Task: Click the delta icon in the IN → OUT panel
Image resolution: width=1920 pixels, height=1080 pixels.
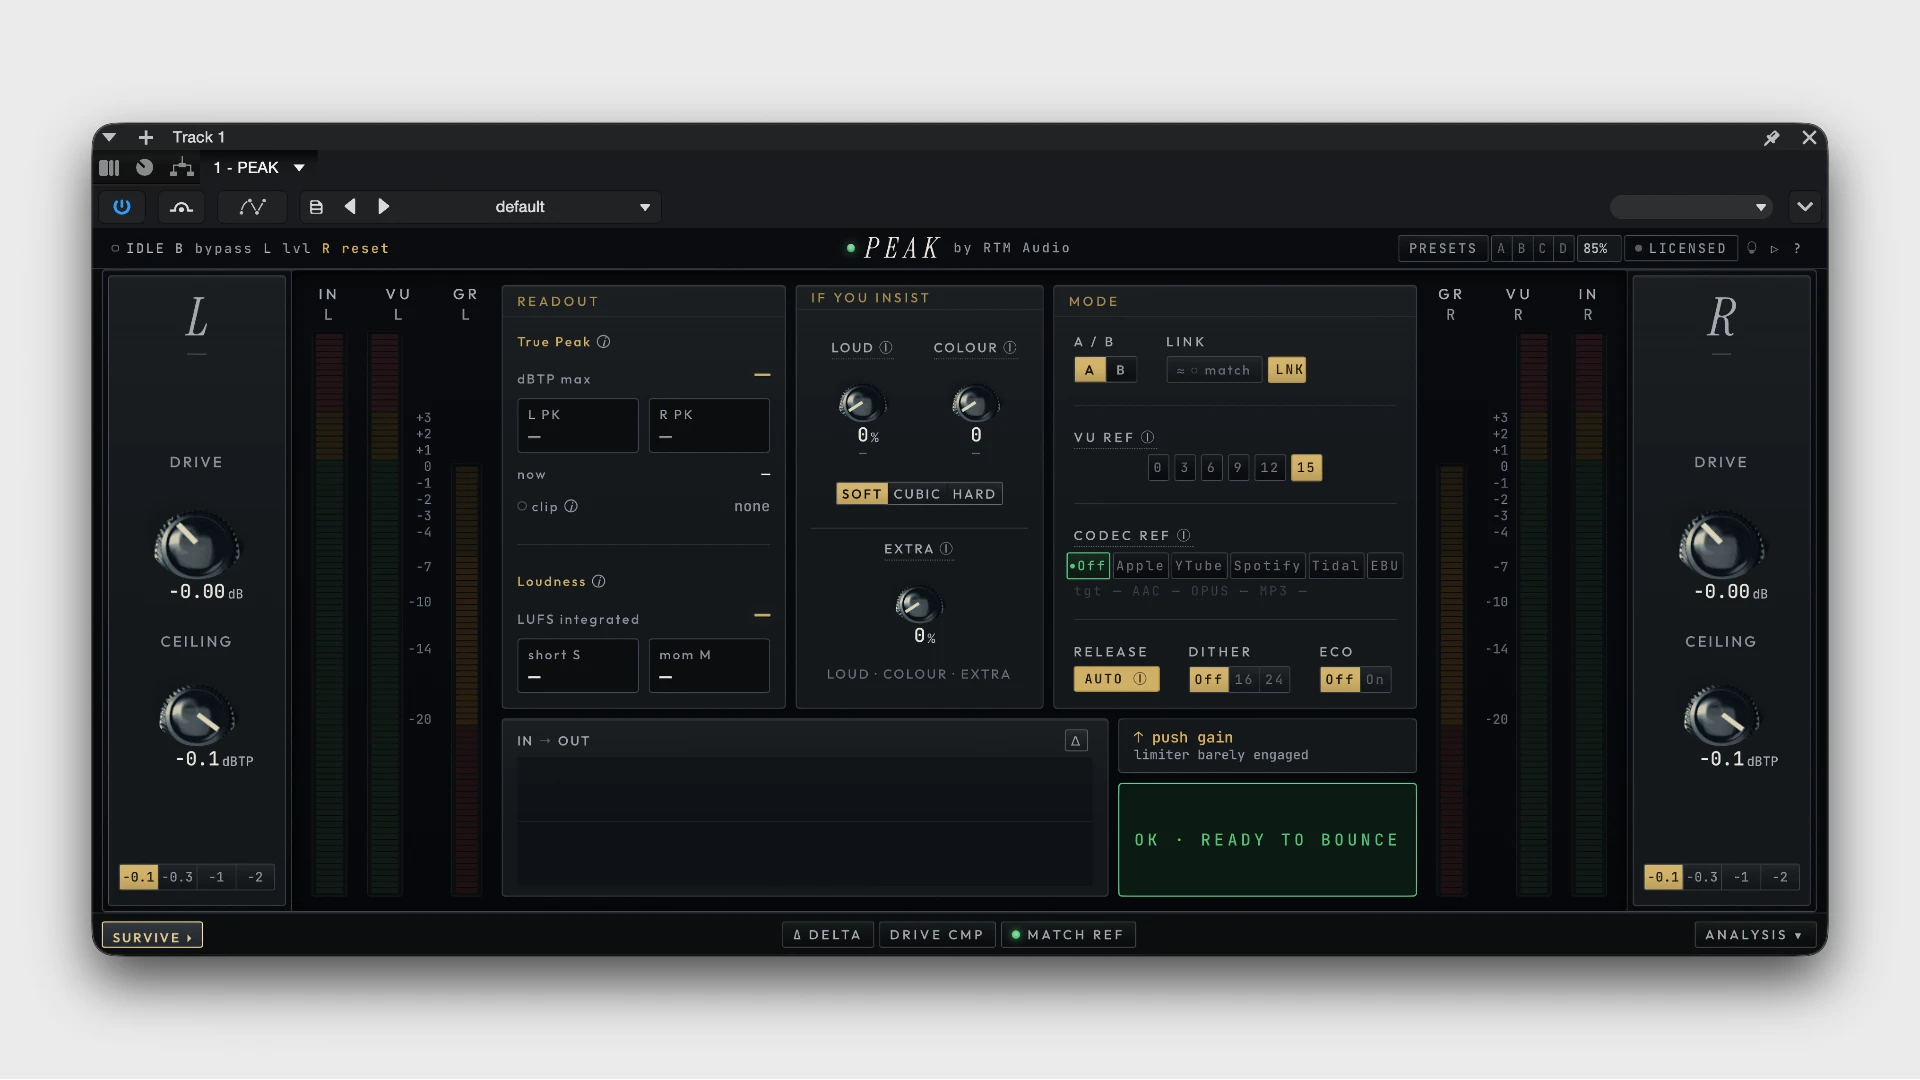Action: pyautogui.click(x=1076, y=741)
